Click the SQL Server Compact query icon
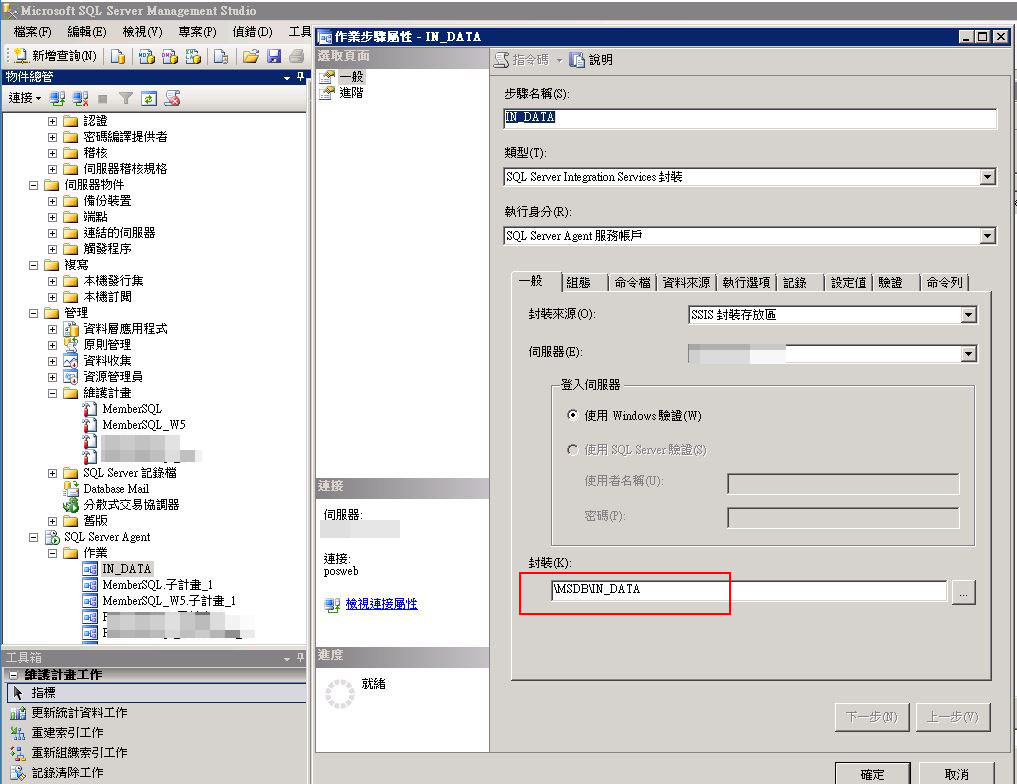 (x=221, y=56)
